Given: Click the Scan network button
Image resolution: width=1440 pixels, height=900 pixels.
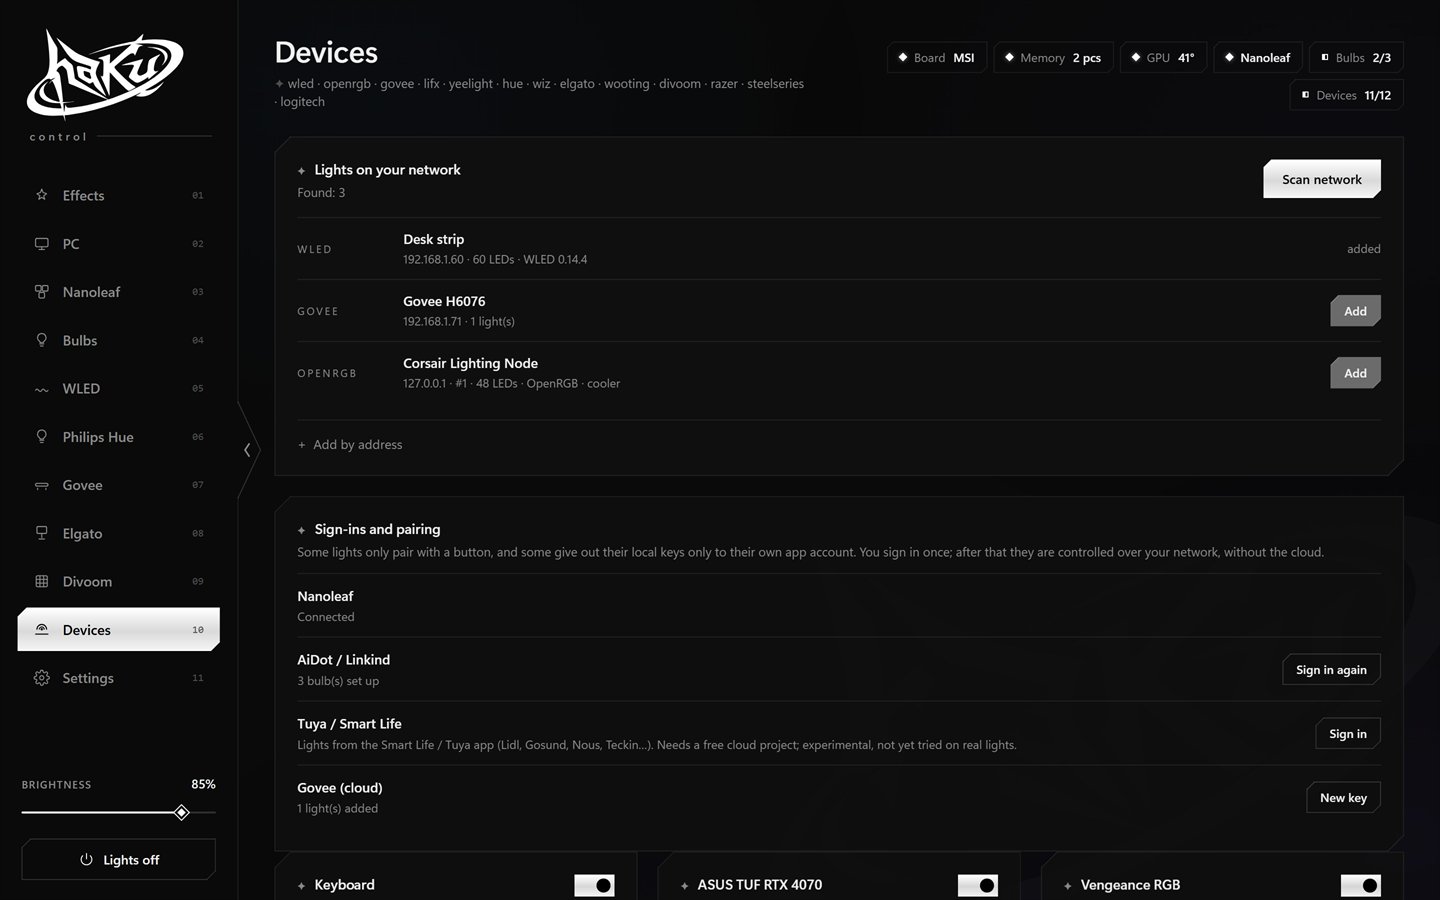Looking at the screenshot, I should click(x=1322, y=179).
